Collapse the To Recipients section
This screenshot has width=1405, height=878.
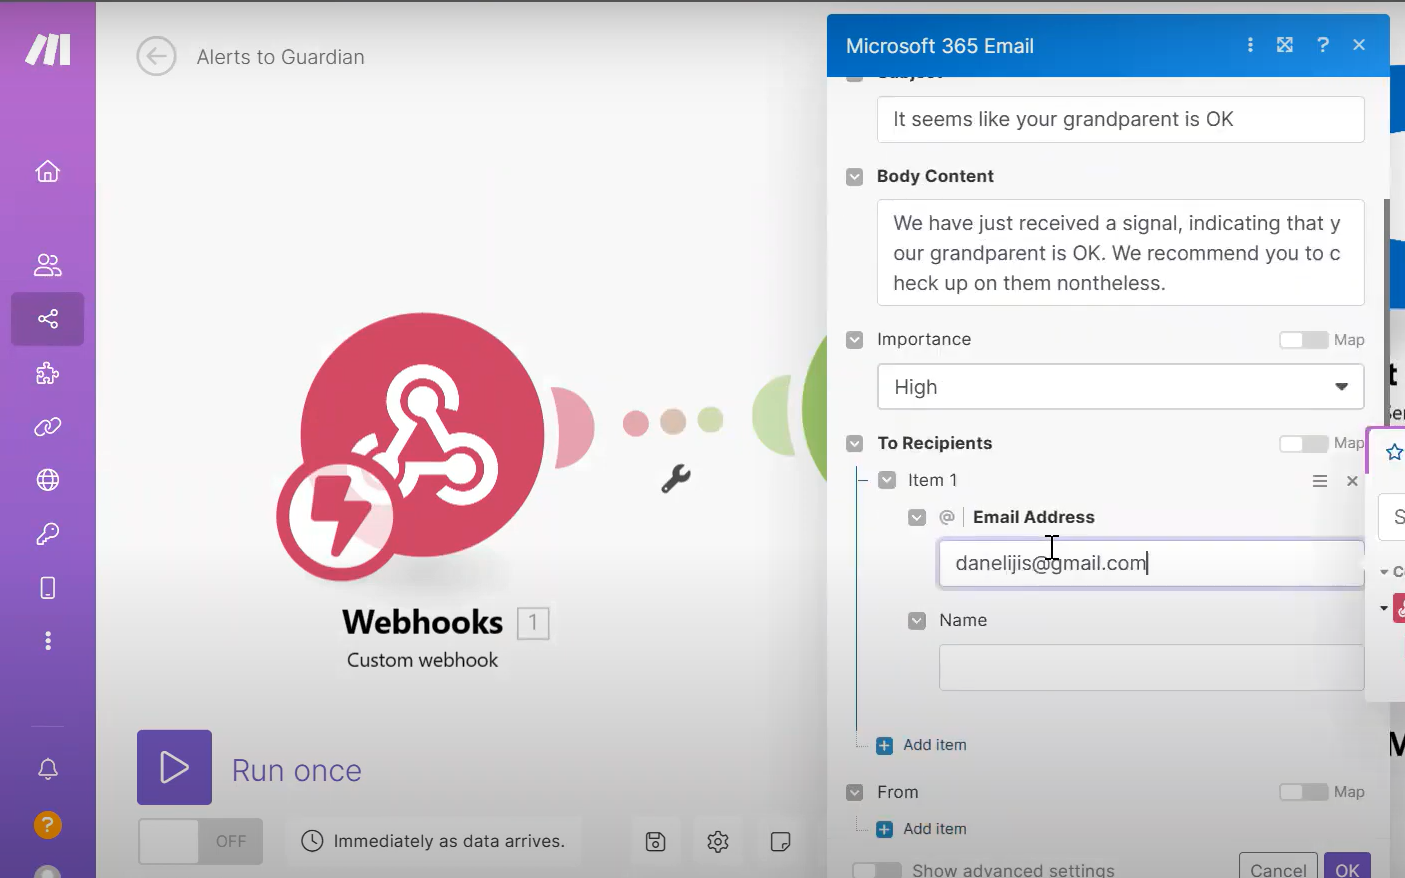(x=854, y=443)
